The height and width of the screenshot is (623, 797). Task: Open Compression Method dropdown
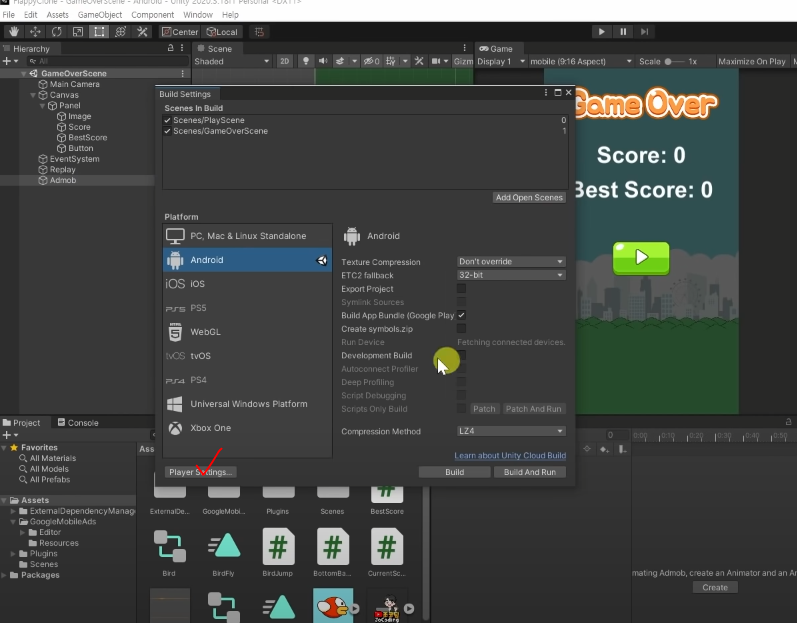[511, 431]
